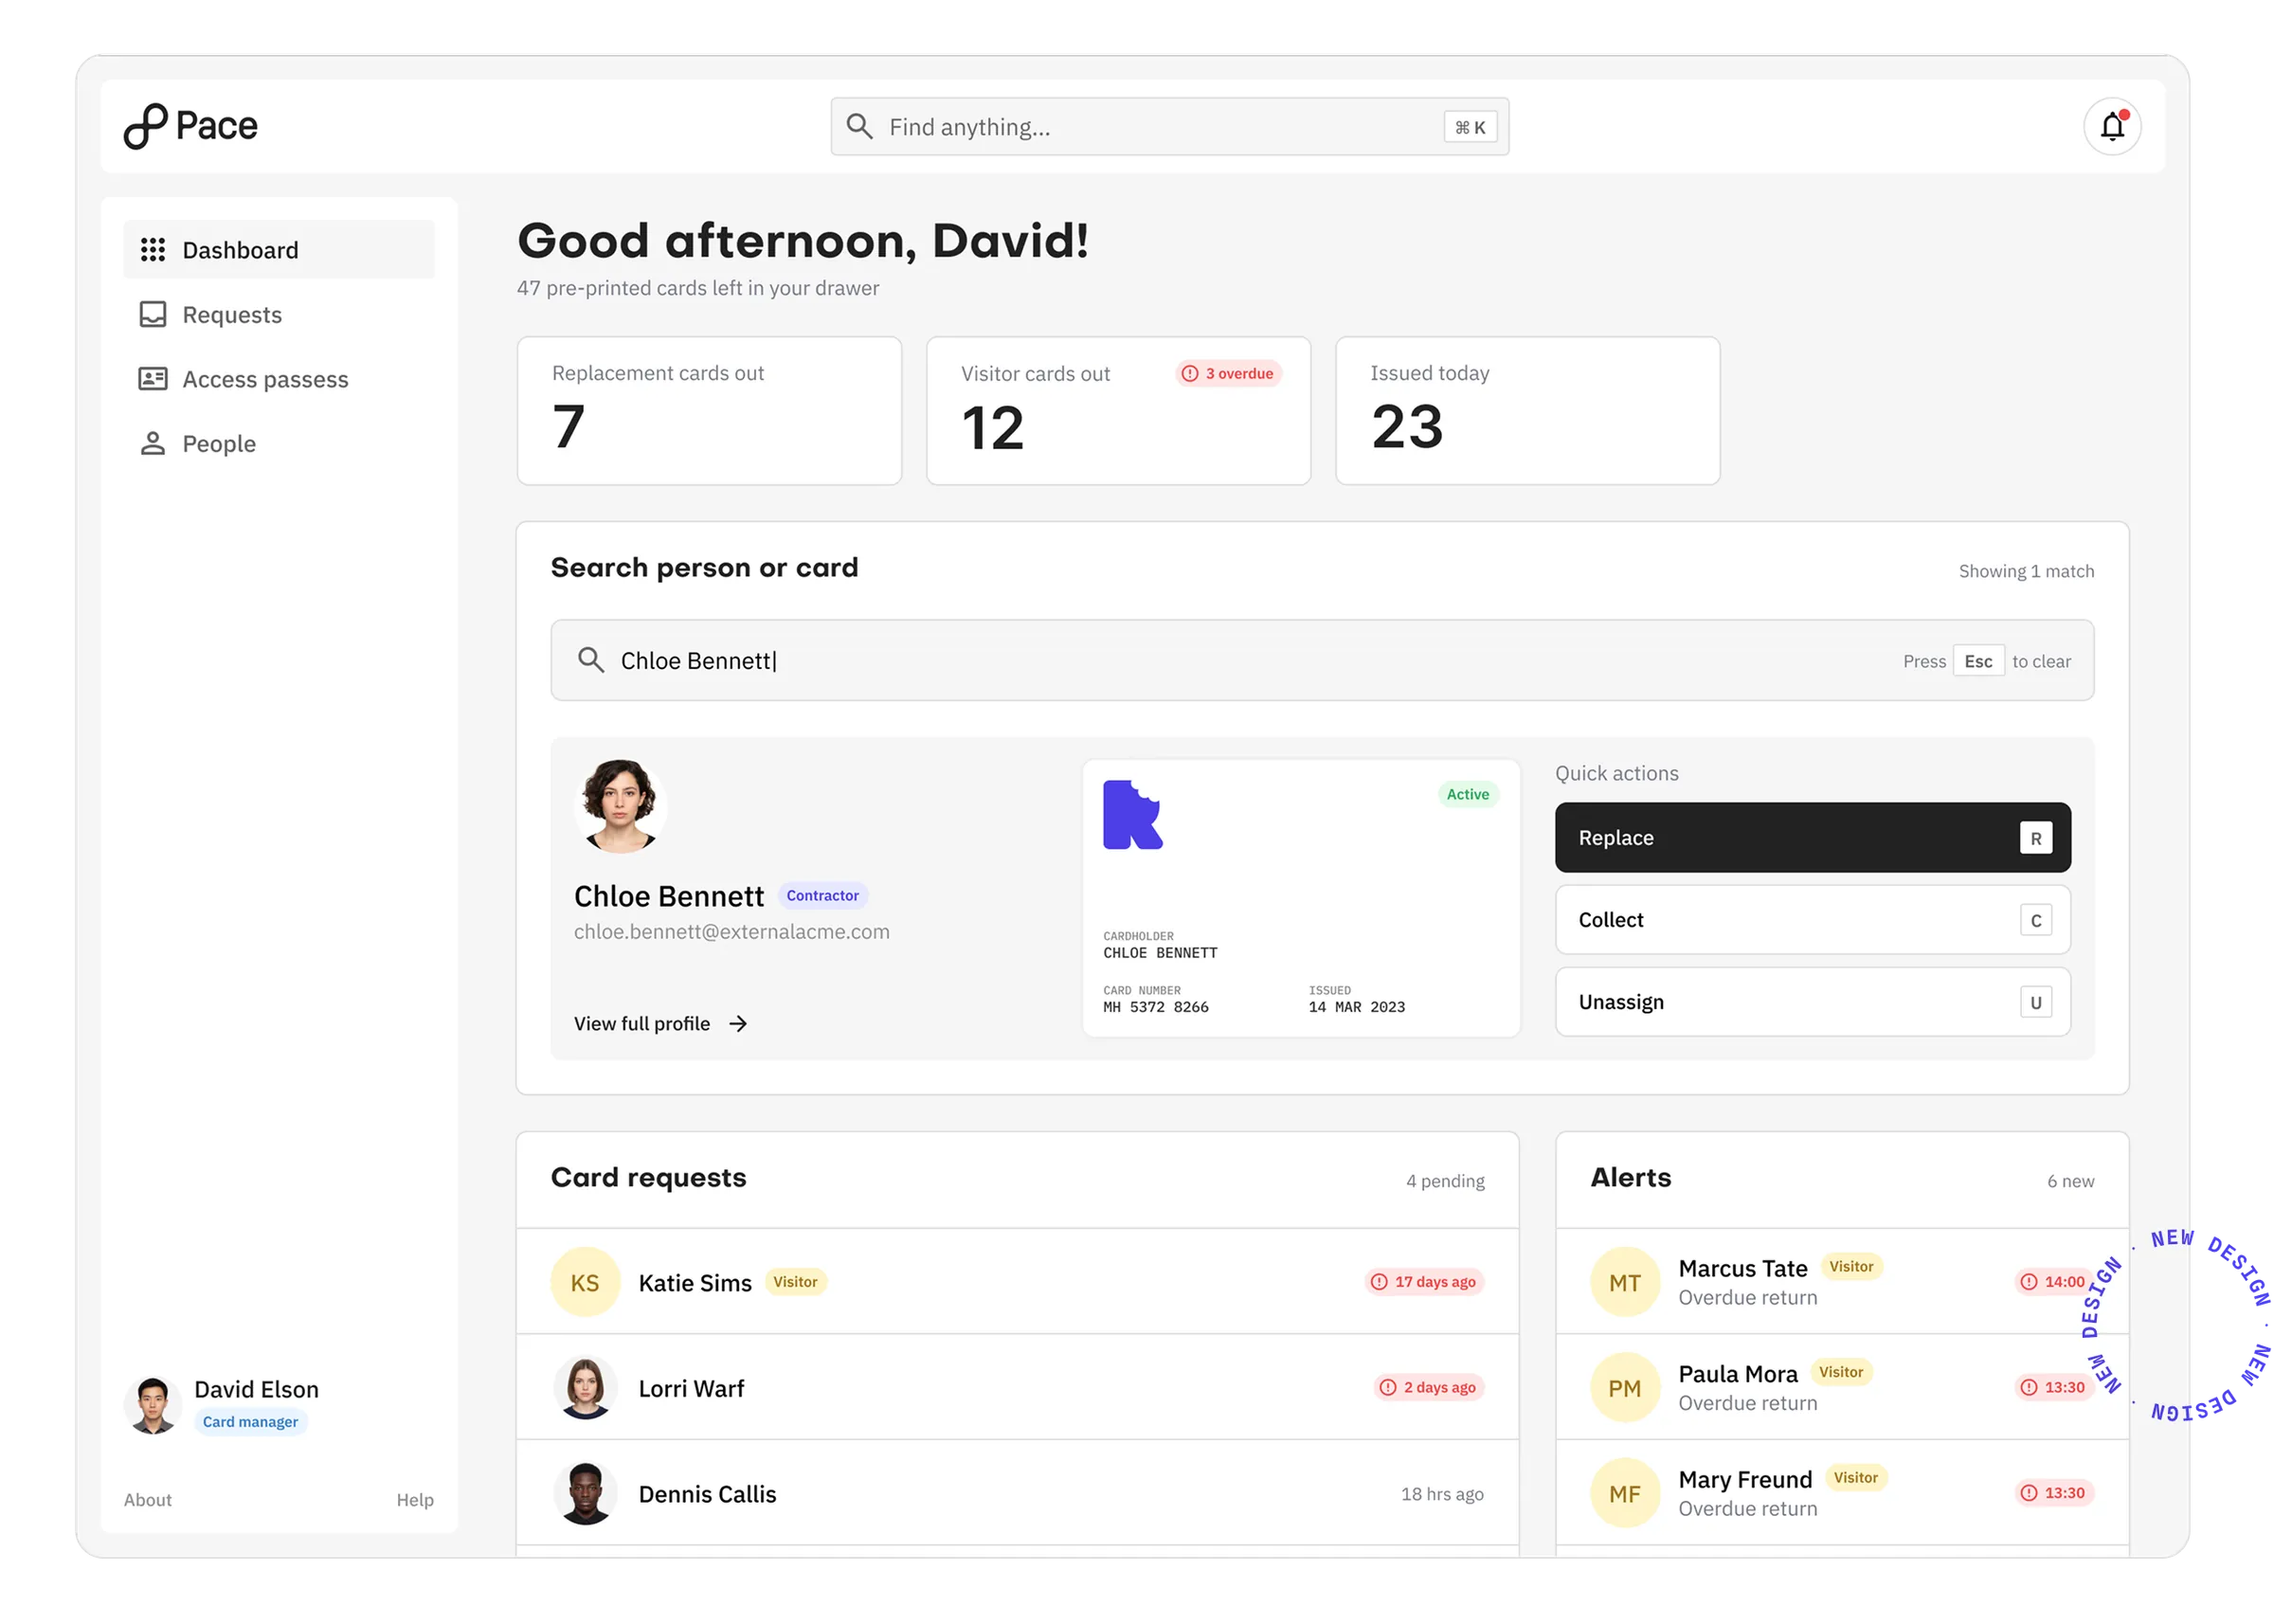Click the About link
2274x1624 pixels.
(x=148, y=1499)
